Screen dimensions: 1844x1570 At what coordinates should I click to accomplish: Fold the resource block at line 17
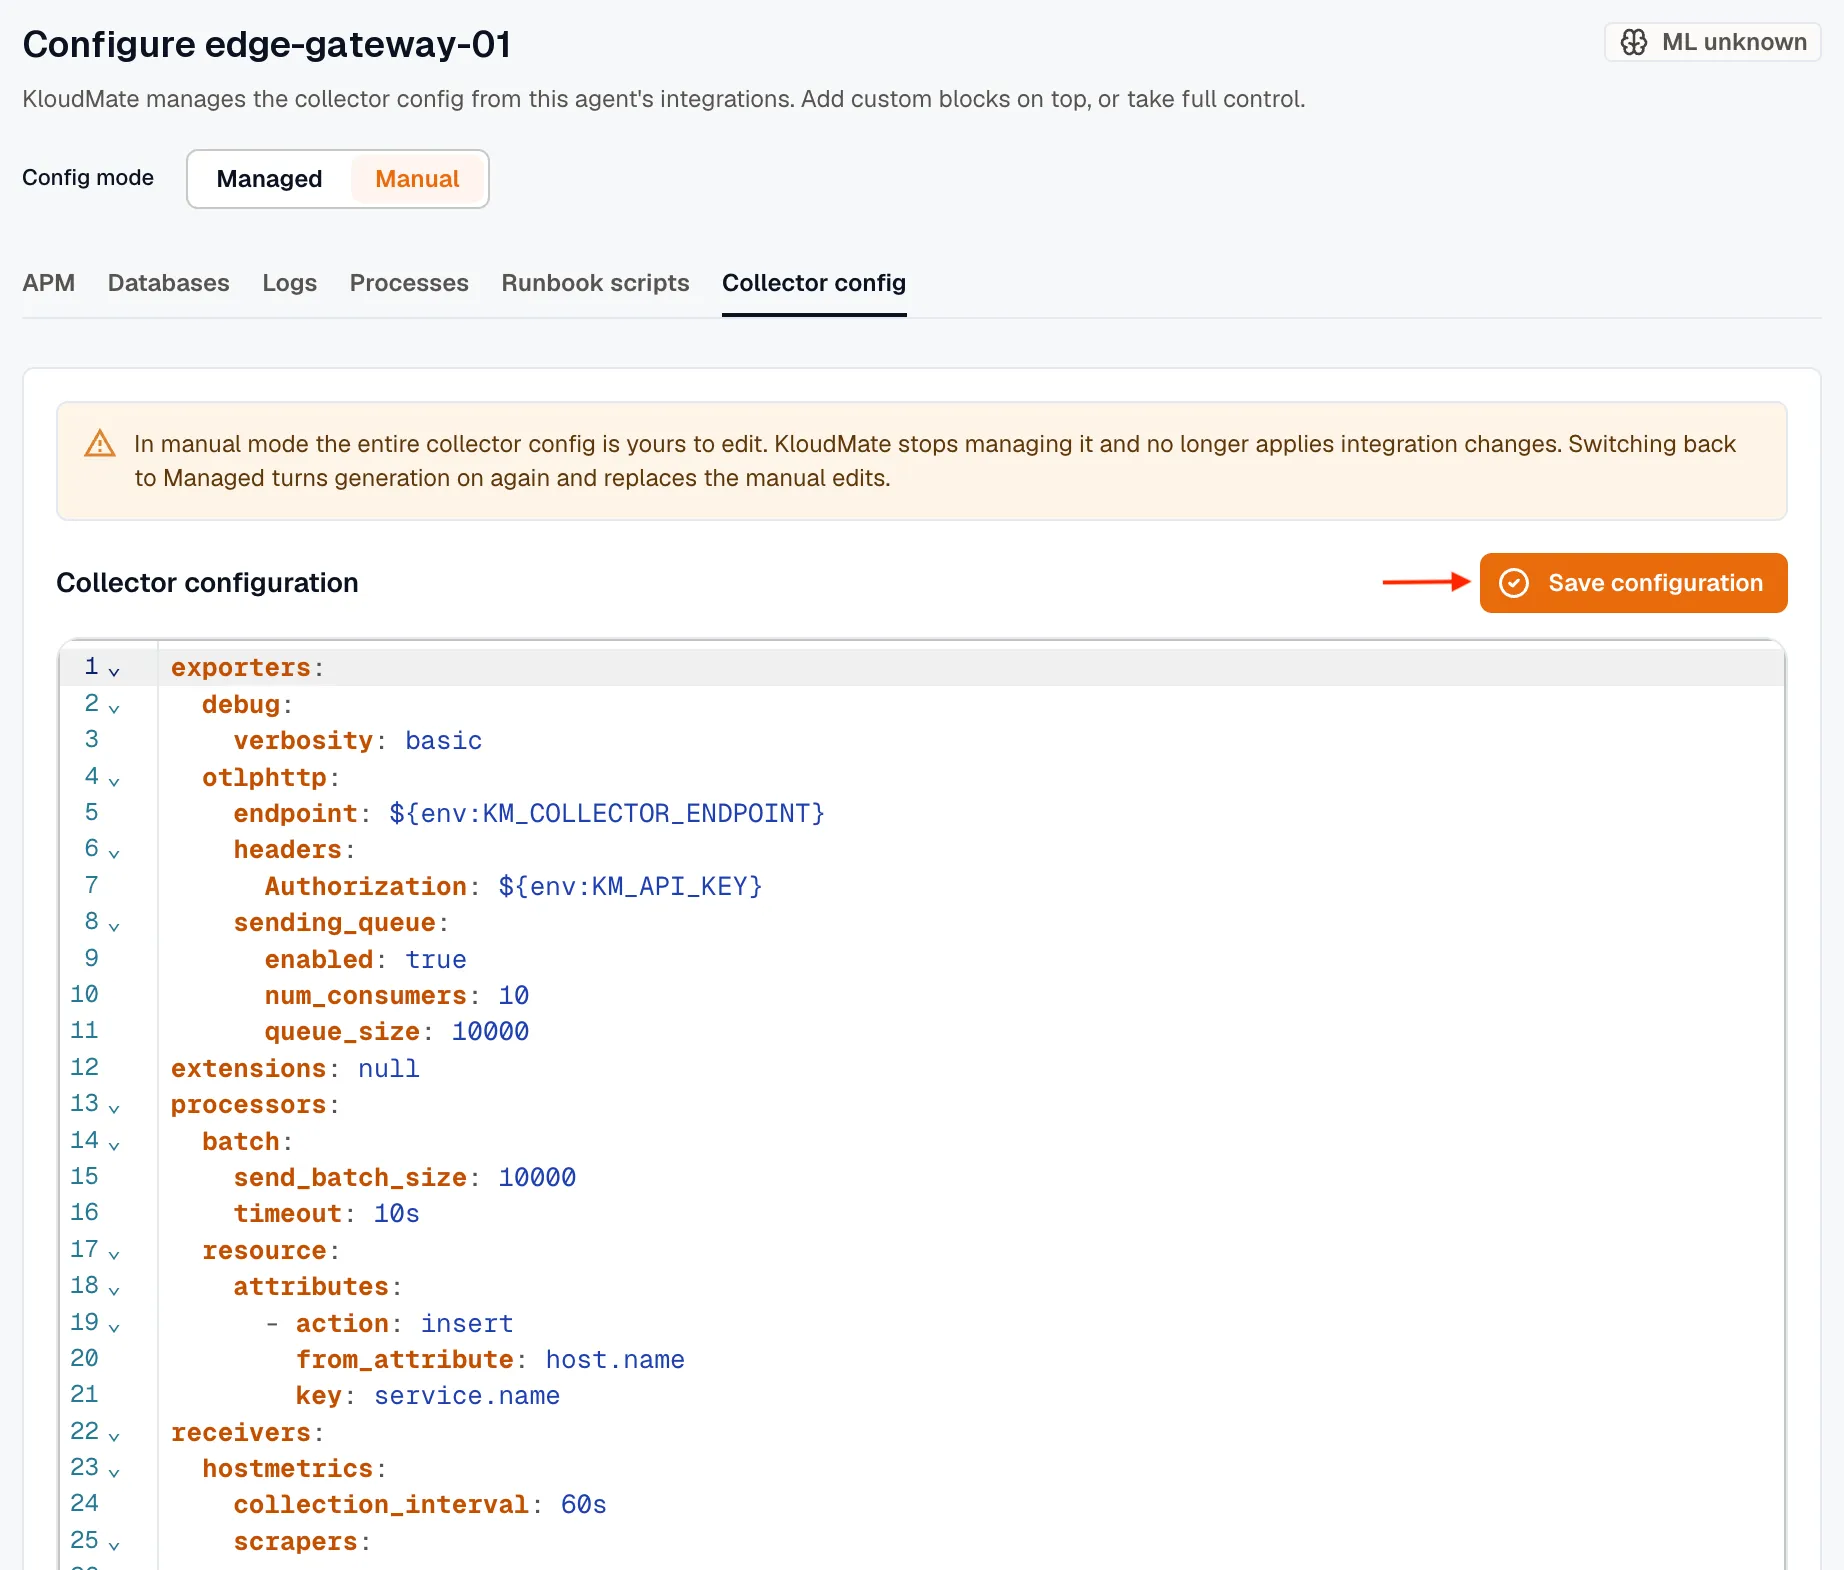114,1253
